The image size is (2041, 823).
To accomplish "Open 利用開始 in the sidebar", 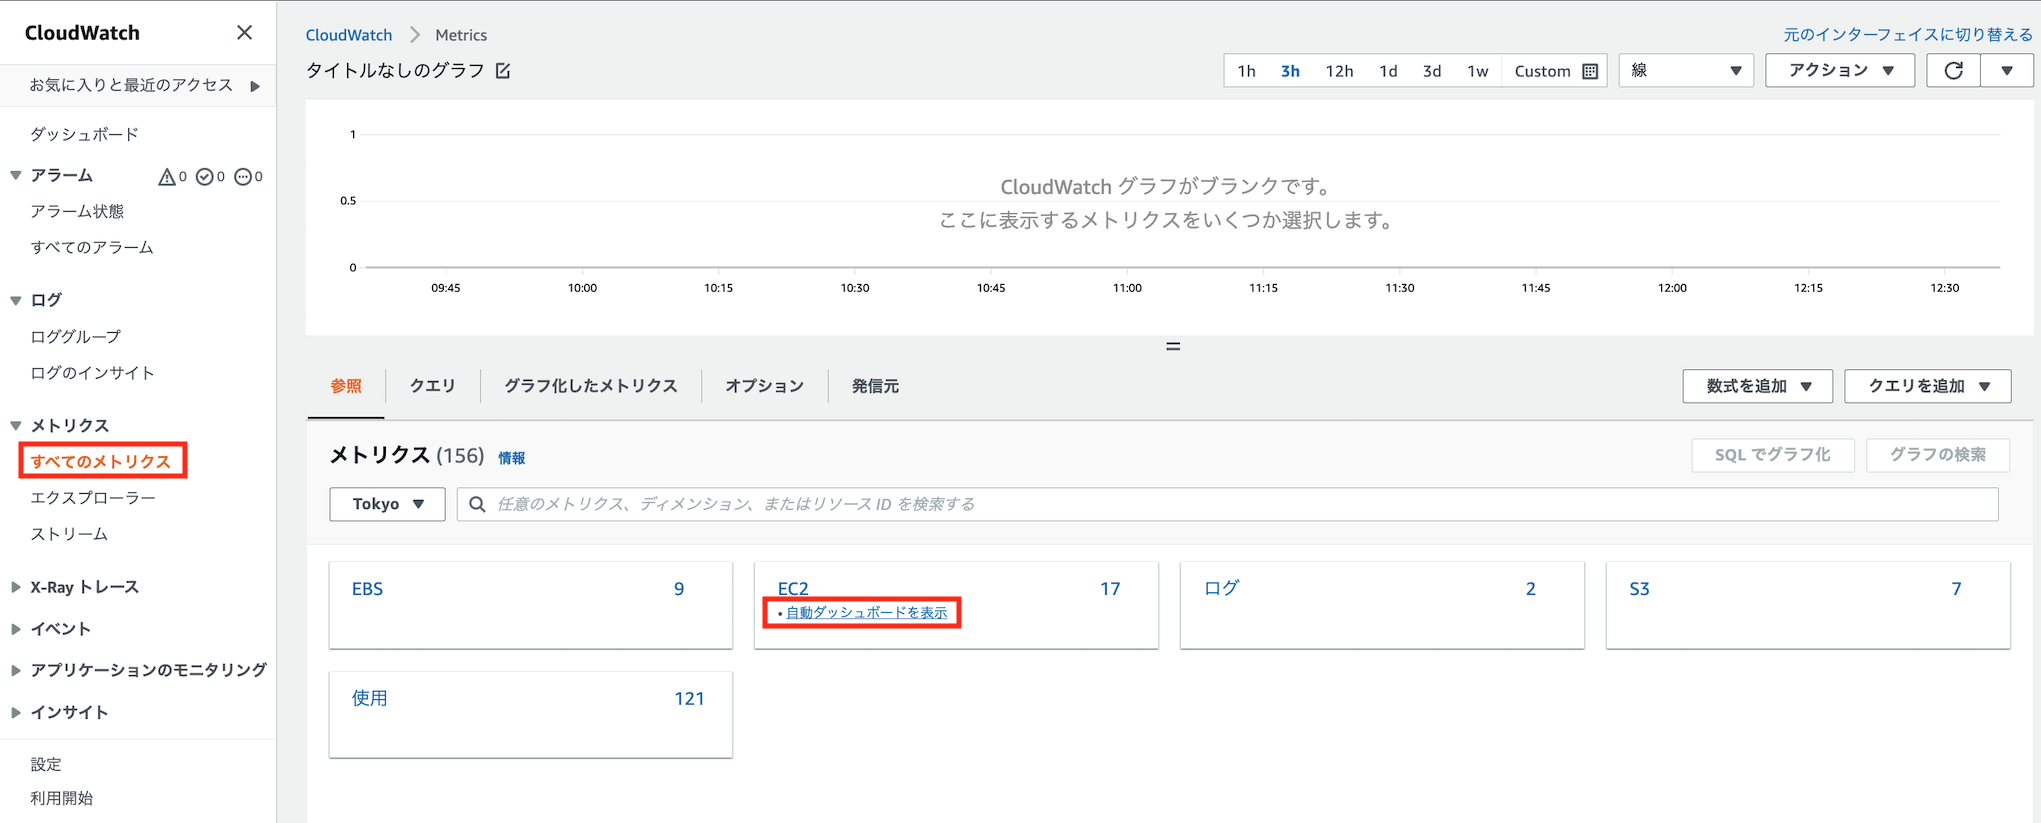I will pyautogui.click(x=61, y=798).
